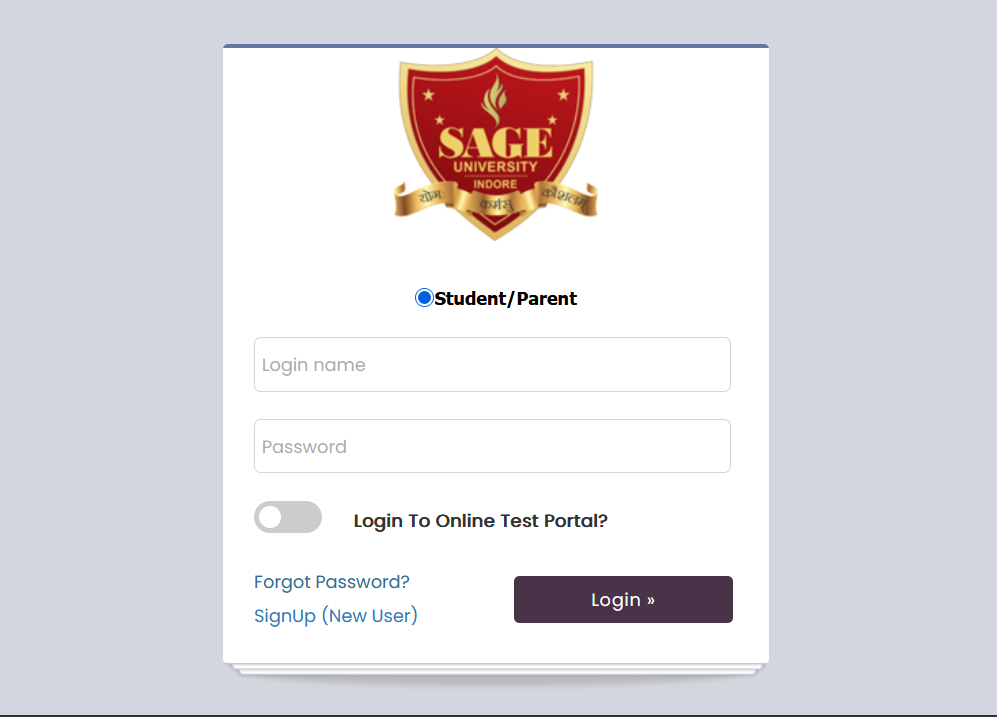Click the flame emblem atop the crest
Viewport: 997px width, 717px height.
pyautogui.click(x=495, y=100)
